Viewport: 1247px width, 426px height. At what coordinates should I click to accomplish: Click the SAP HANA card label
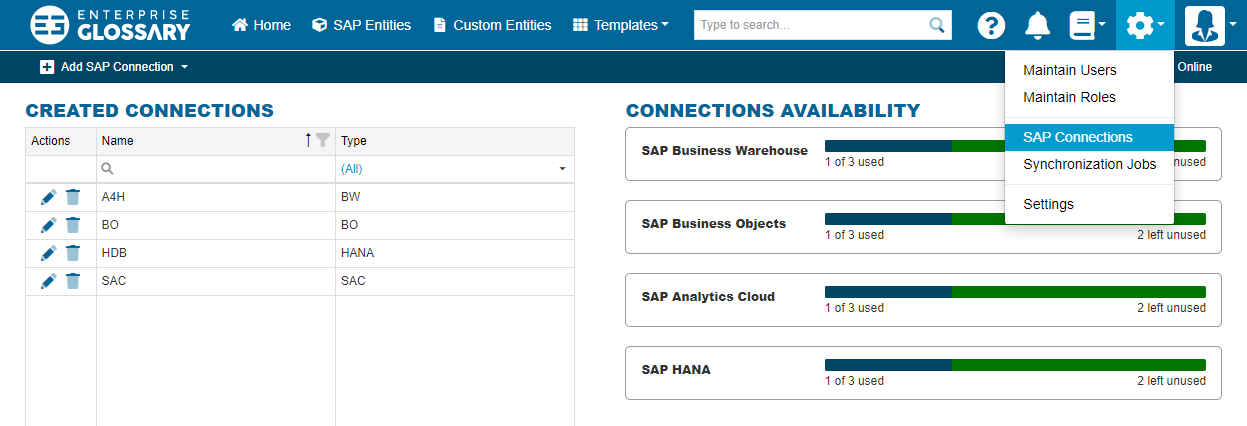(676, 370)
